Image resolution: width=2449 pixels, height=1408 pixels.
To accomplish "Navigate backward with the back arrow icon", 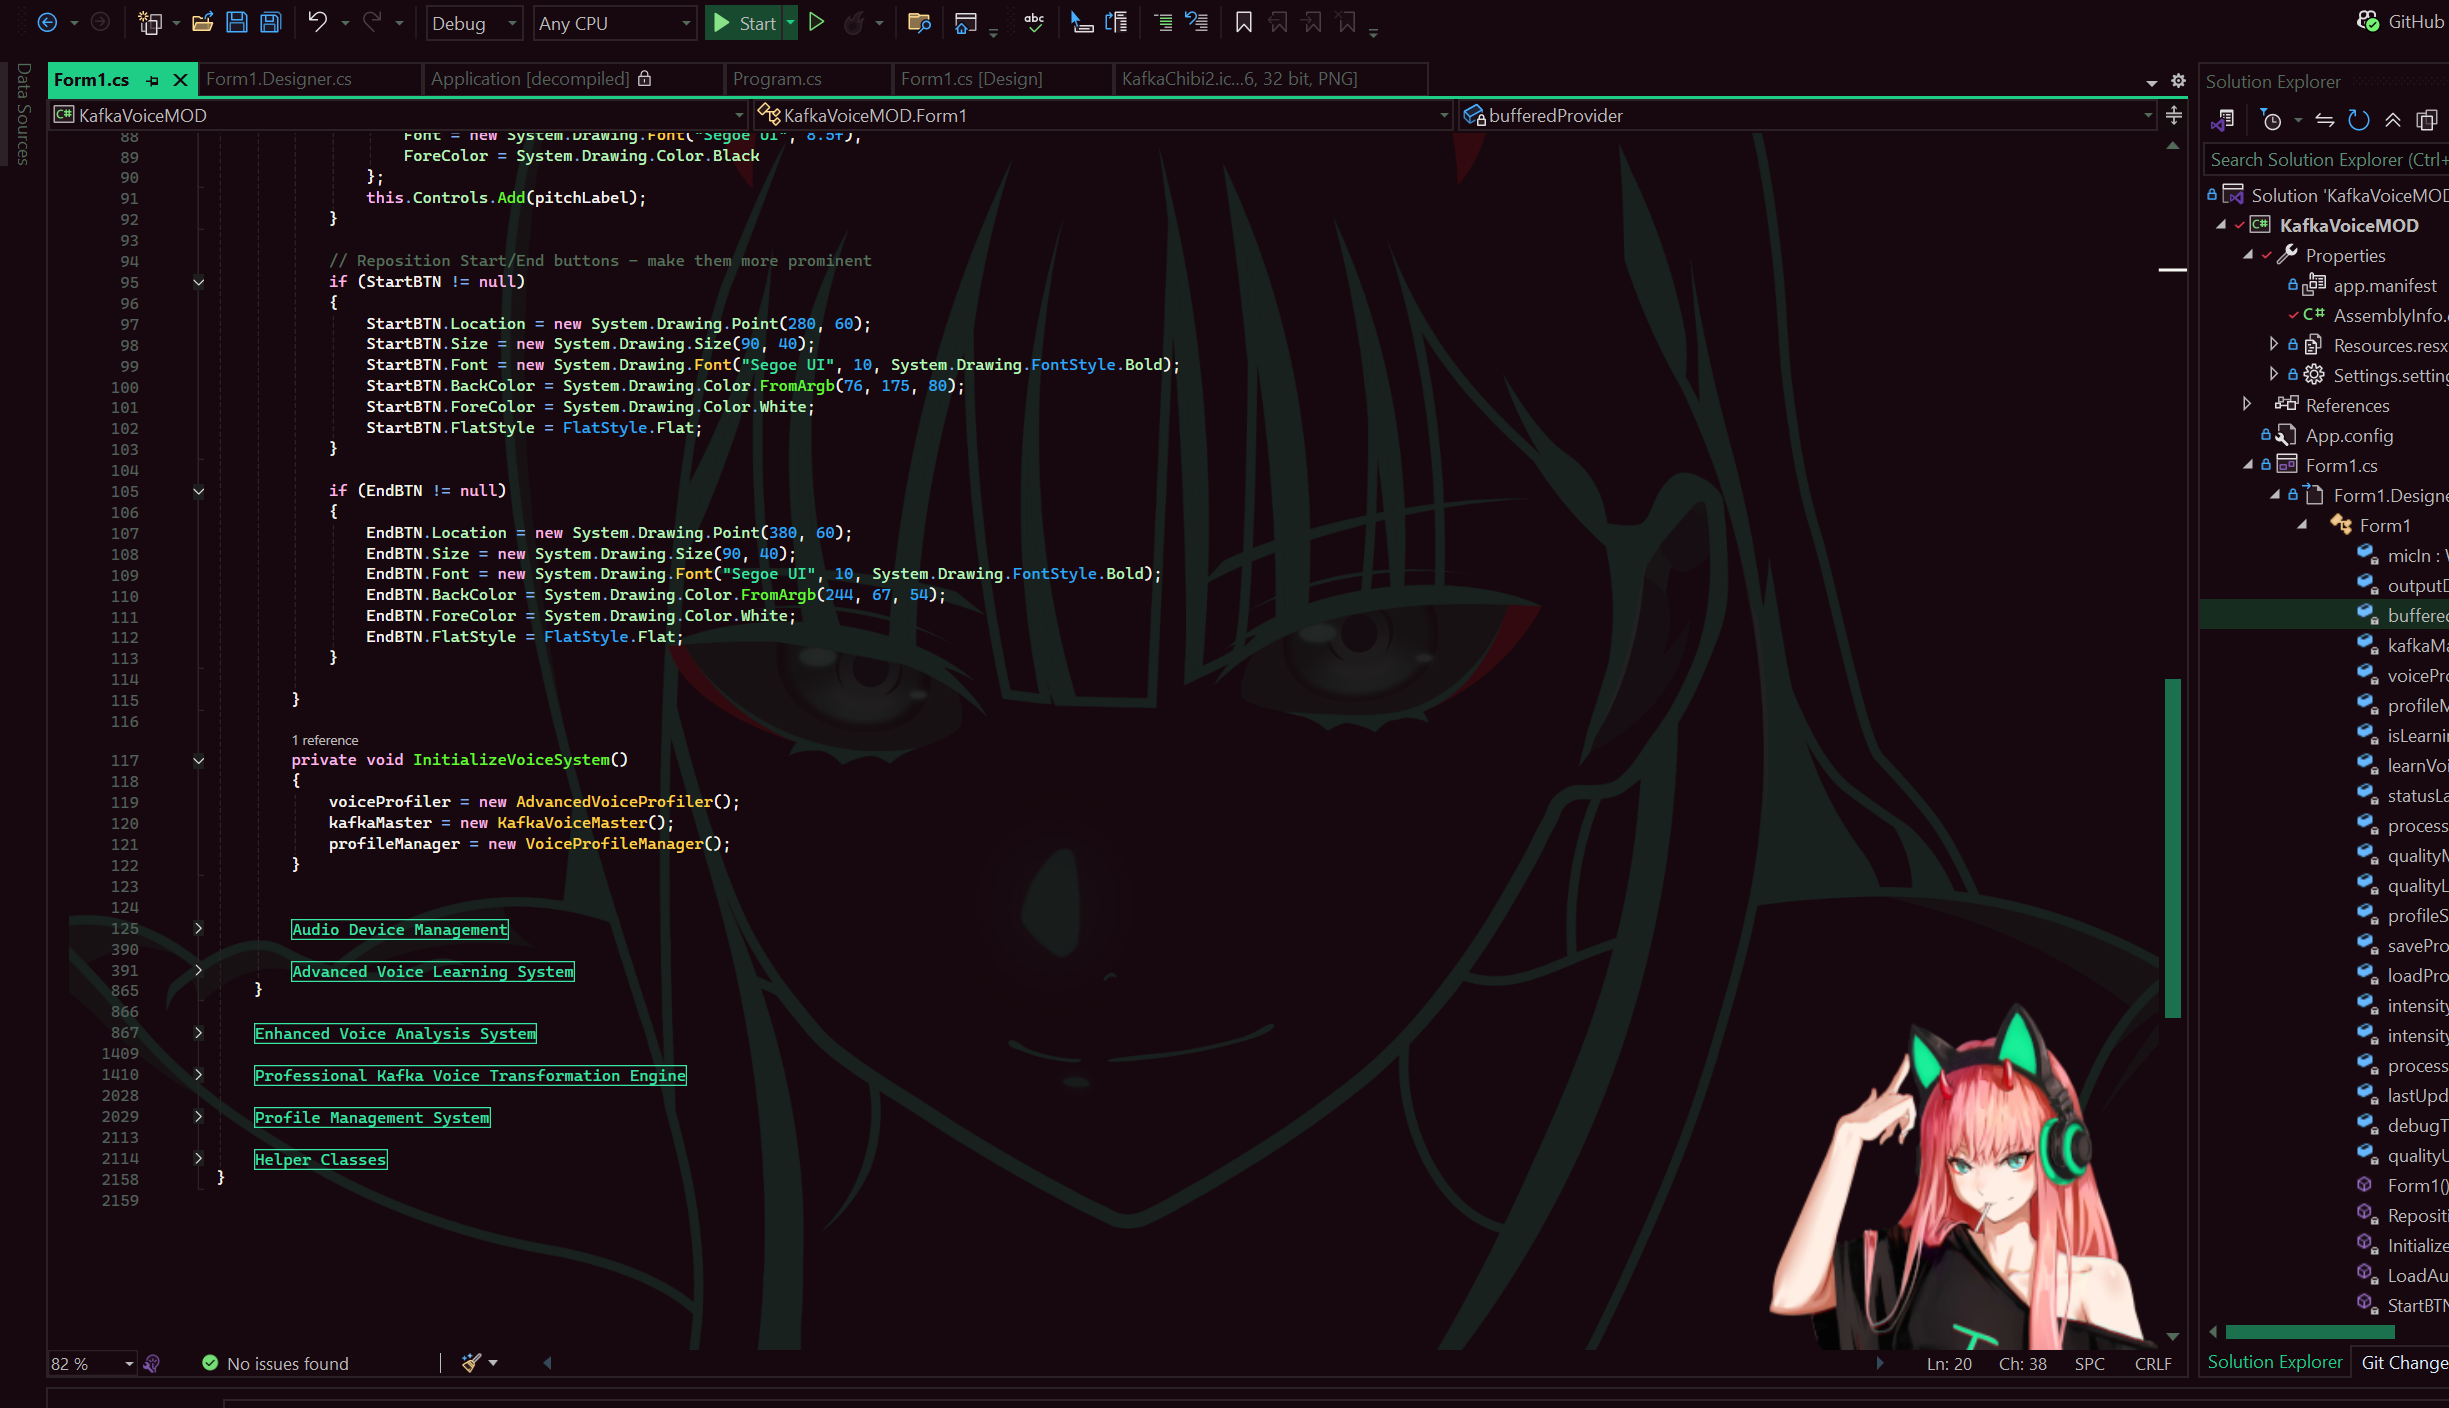I will coord(47,22).
